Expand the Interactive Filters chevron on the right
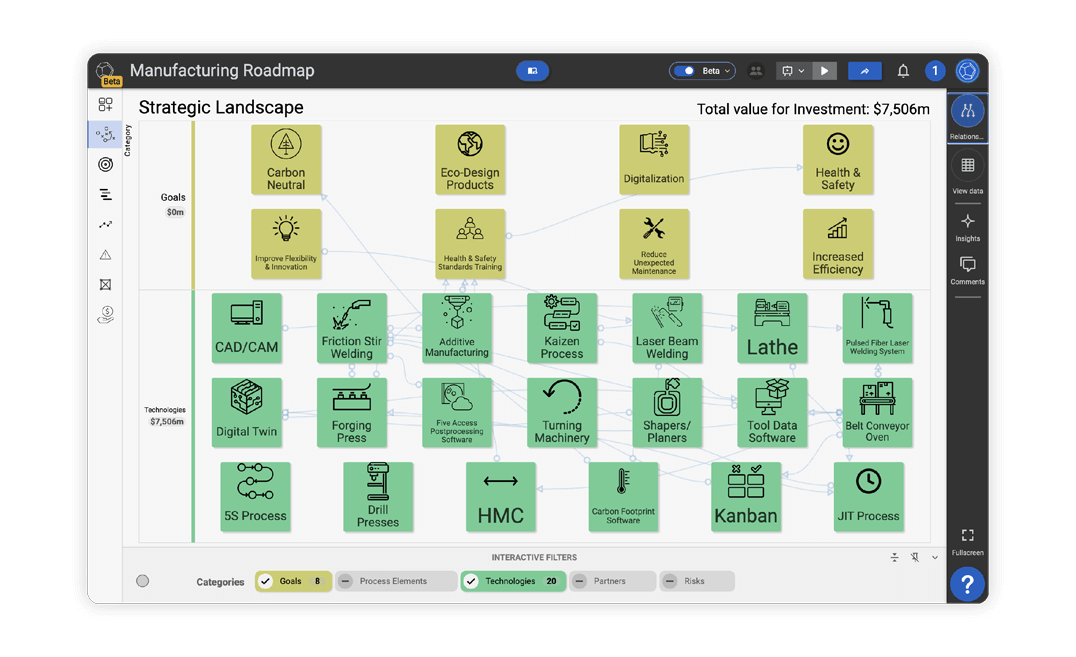The width and height of the screenshot is (1076, 657). click(935, 557)
